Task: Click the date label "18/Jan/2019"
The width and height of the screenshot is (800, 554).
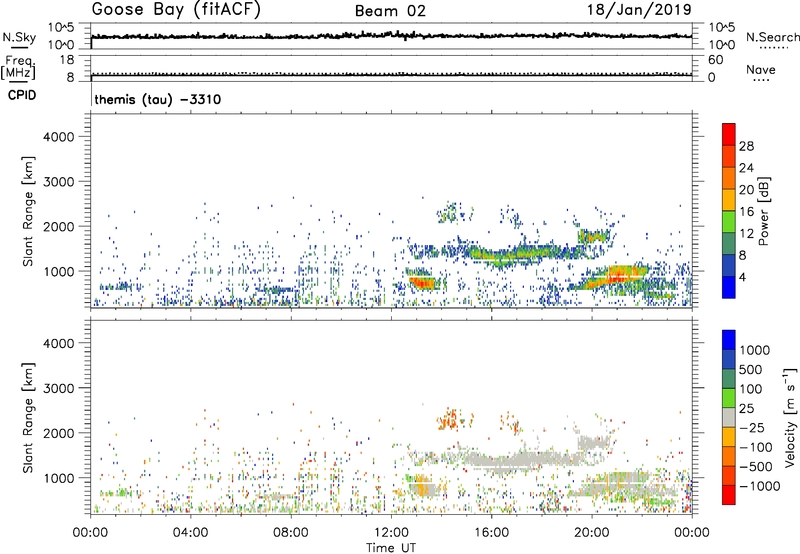Action: point(639,10)
